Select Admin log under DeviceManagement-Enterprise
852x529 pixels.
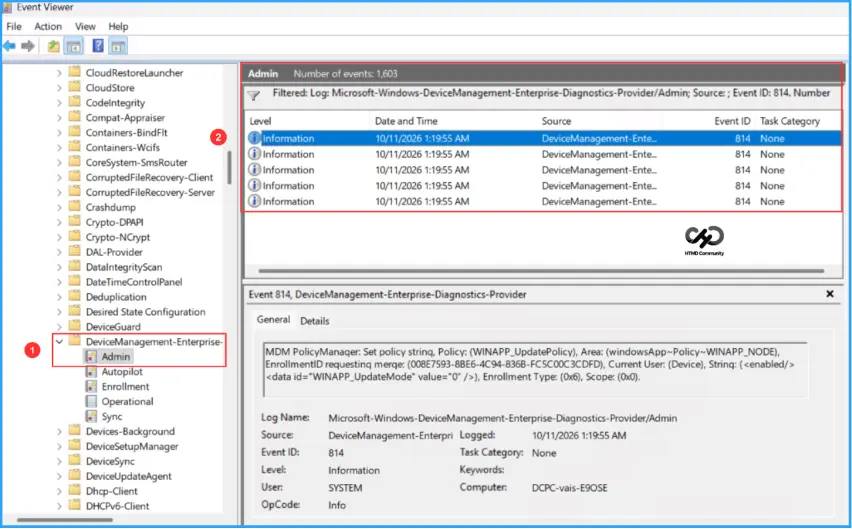[x=116, y=356]
